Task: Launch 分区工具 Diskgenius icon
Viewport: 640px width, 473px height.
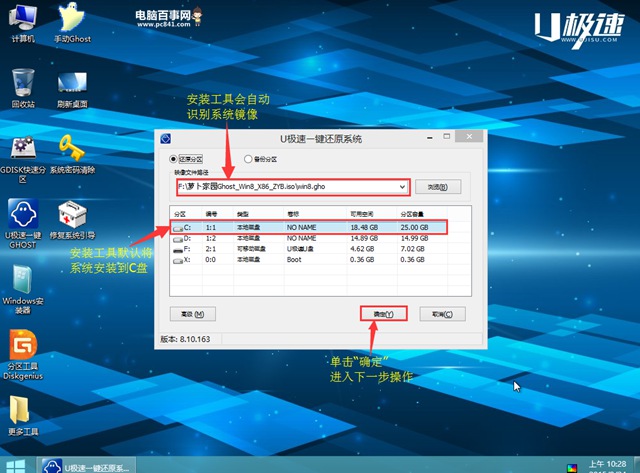Action: tap(23, 355)
